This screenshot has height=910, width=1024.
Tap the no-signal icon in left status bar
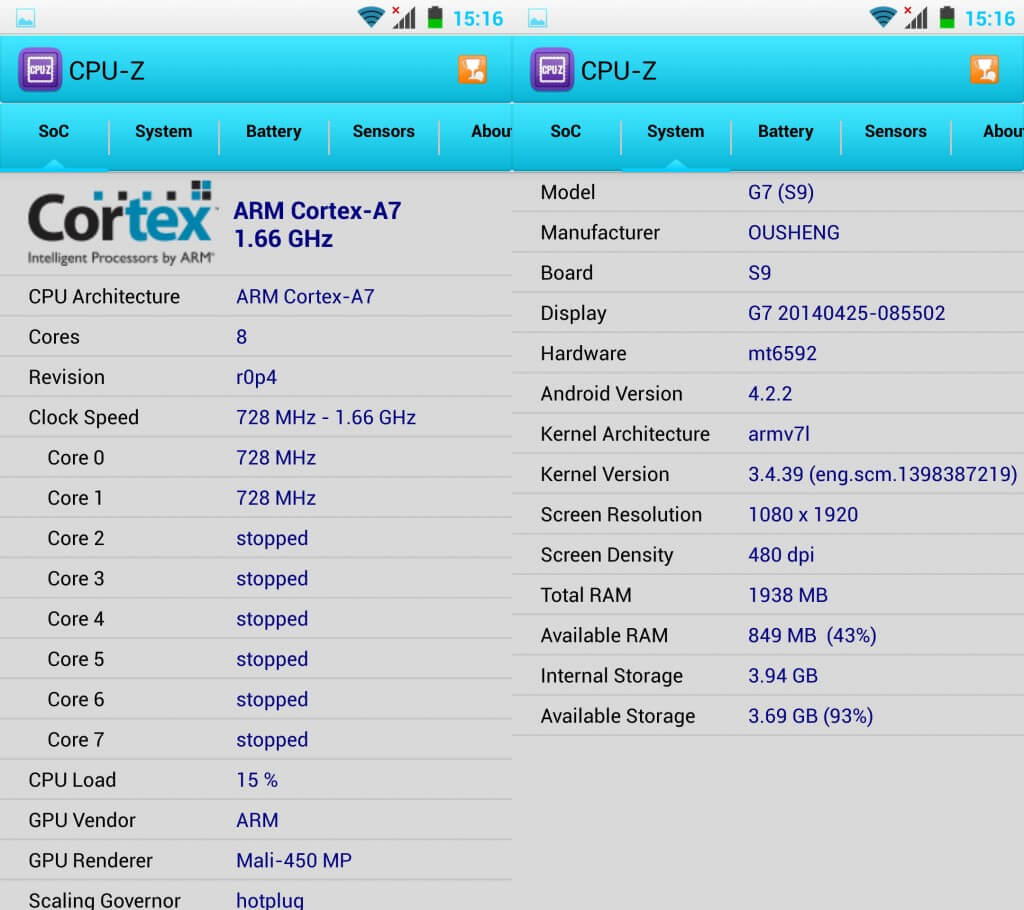pos(404,17)
